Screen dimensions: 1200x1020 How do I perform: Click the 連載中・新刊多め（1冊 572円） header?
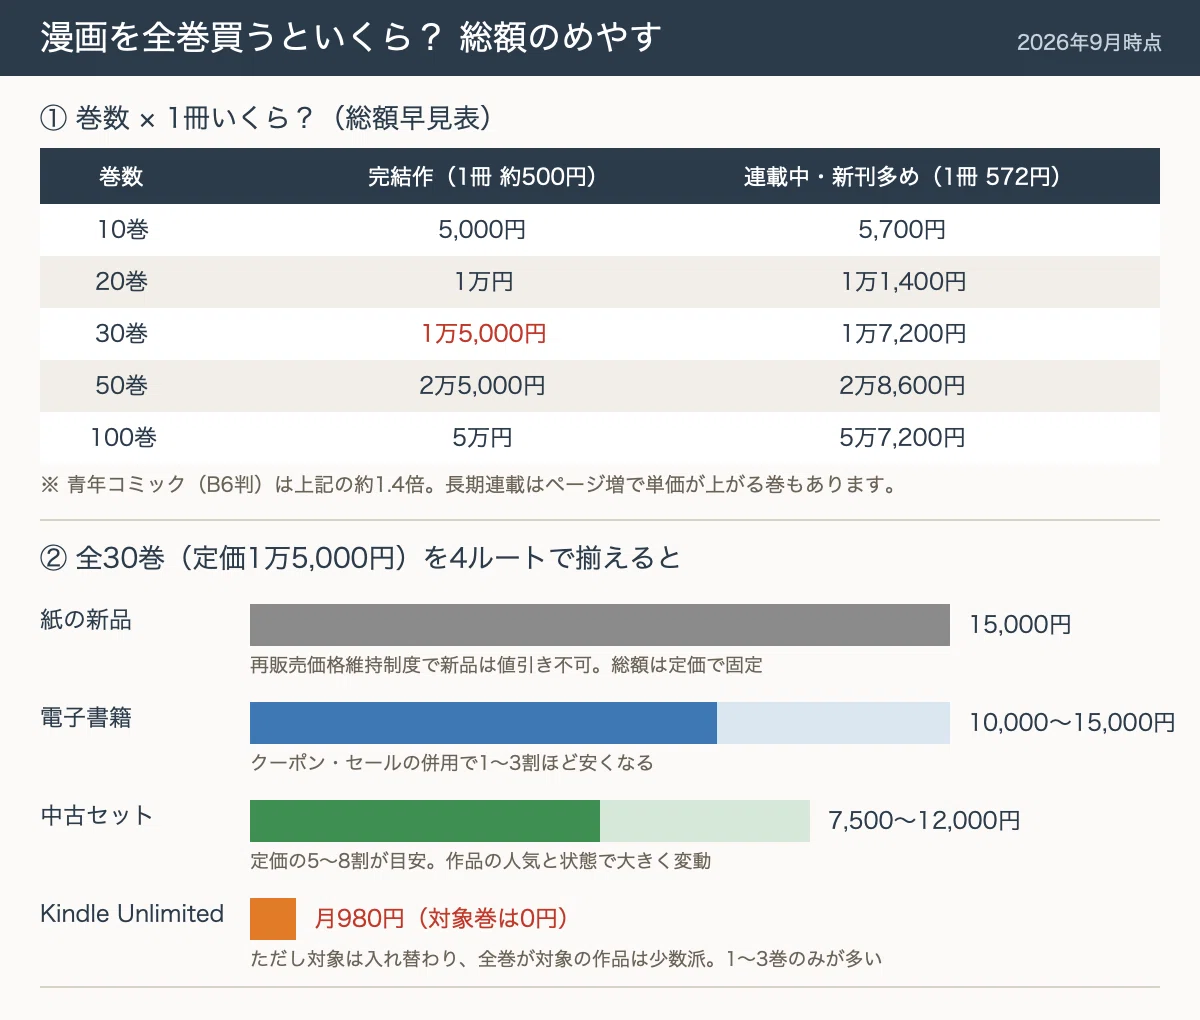coord(903,177)
